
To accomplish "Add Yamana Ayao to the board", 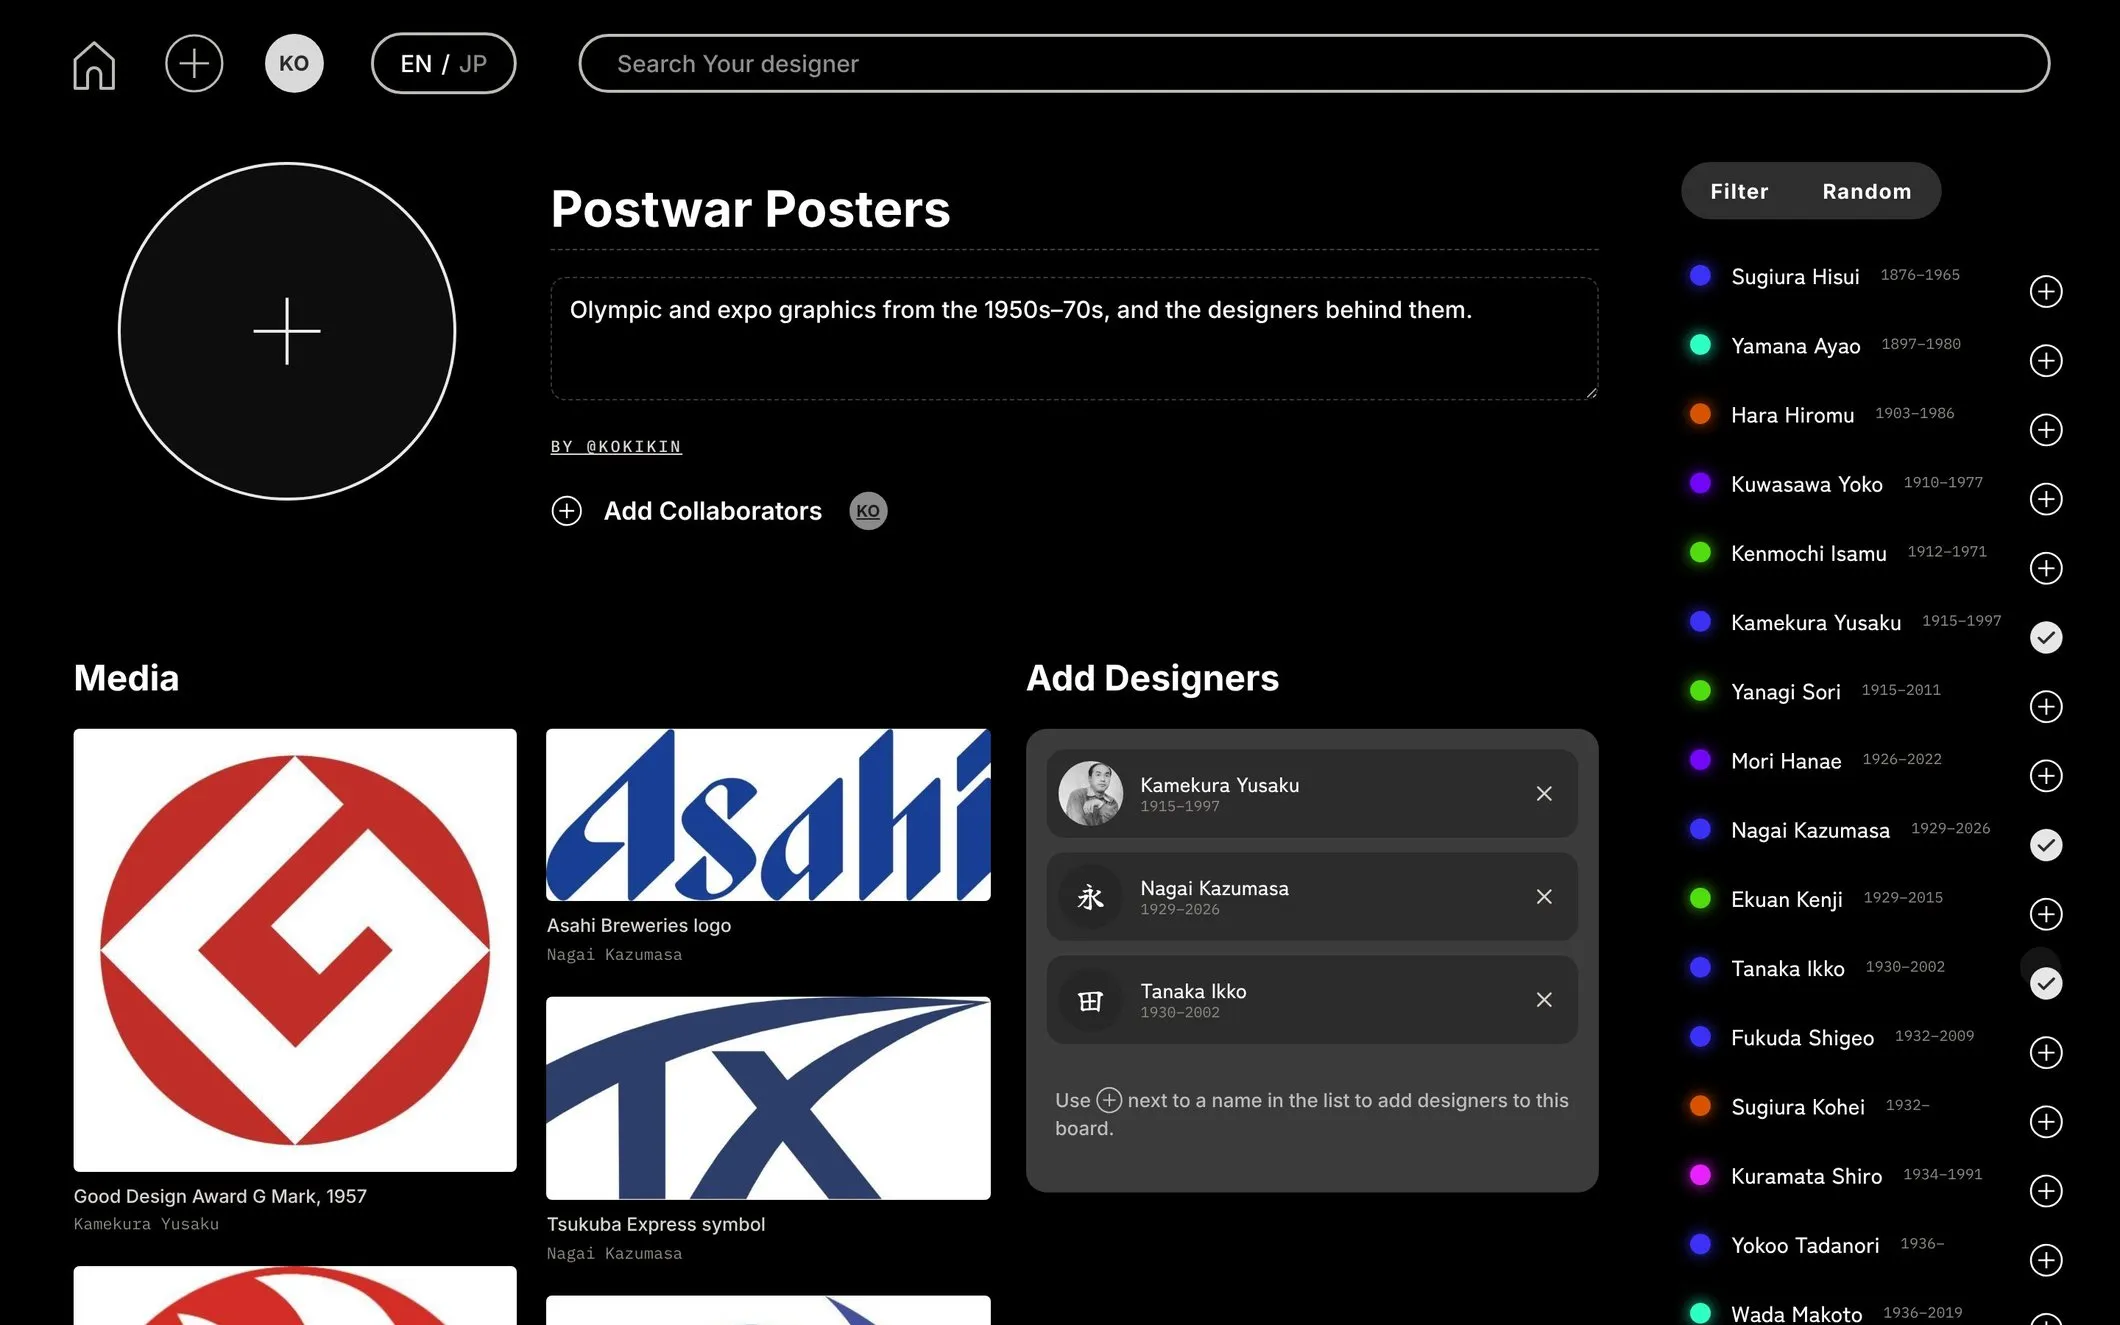I will pos(2046,361).
